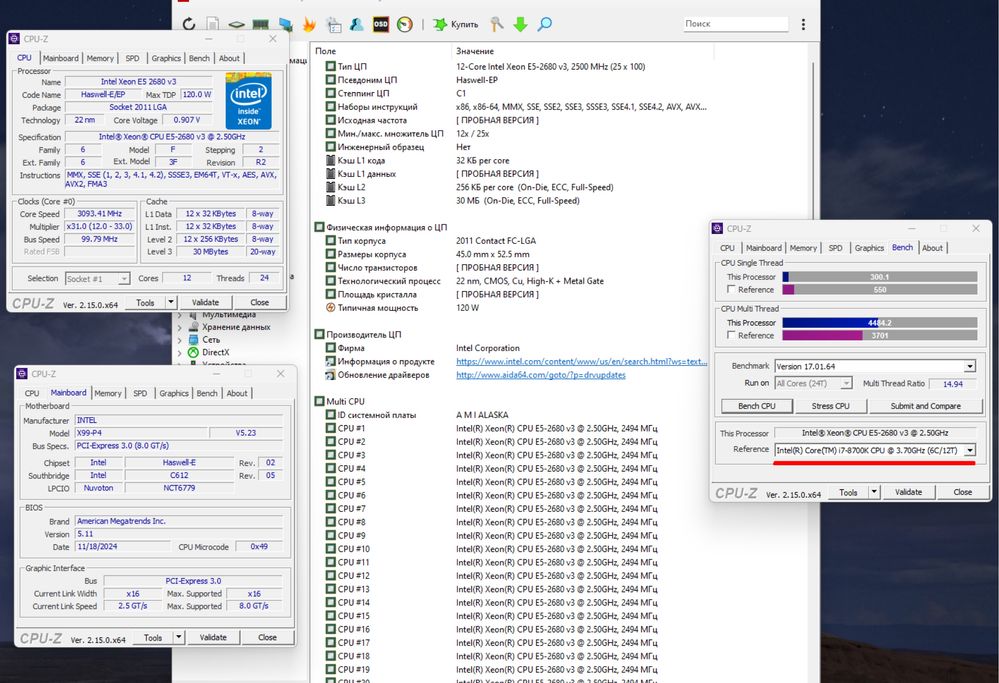Switch to Memory tab in the CPU-Z Processor window
999x683 pixels.
[100, 58]
